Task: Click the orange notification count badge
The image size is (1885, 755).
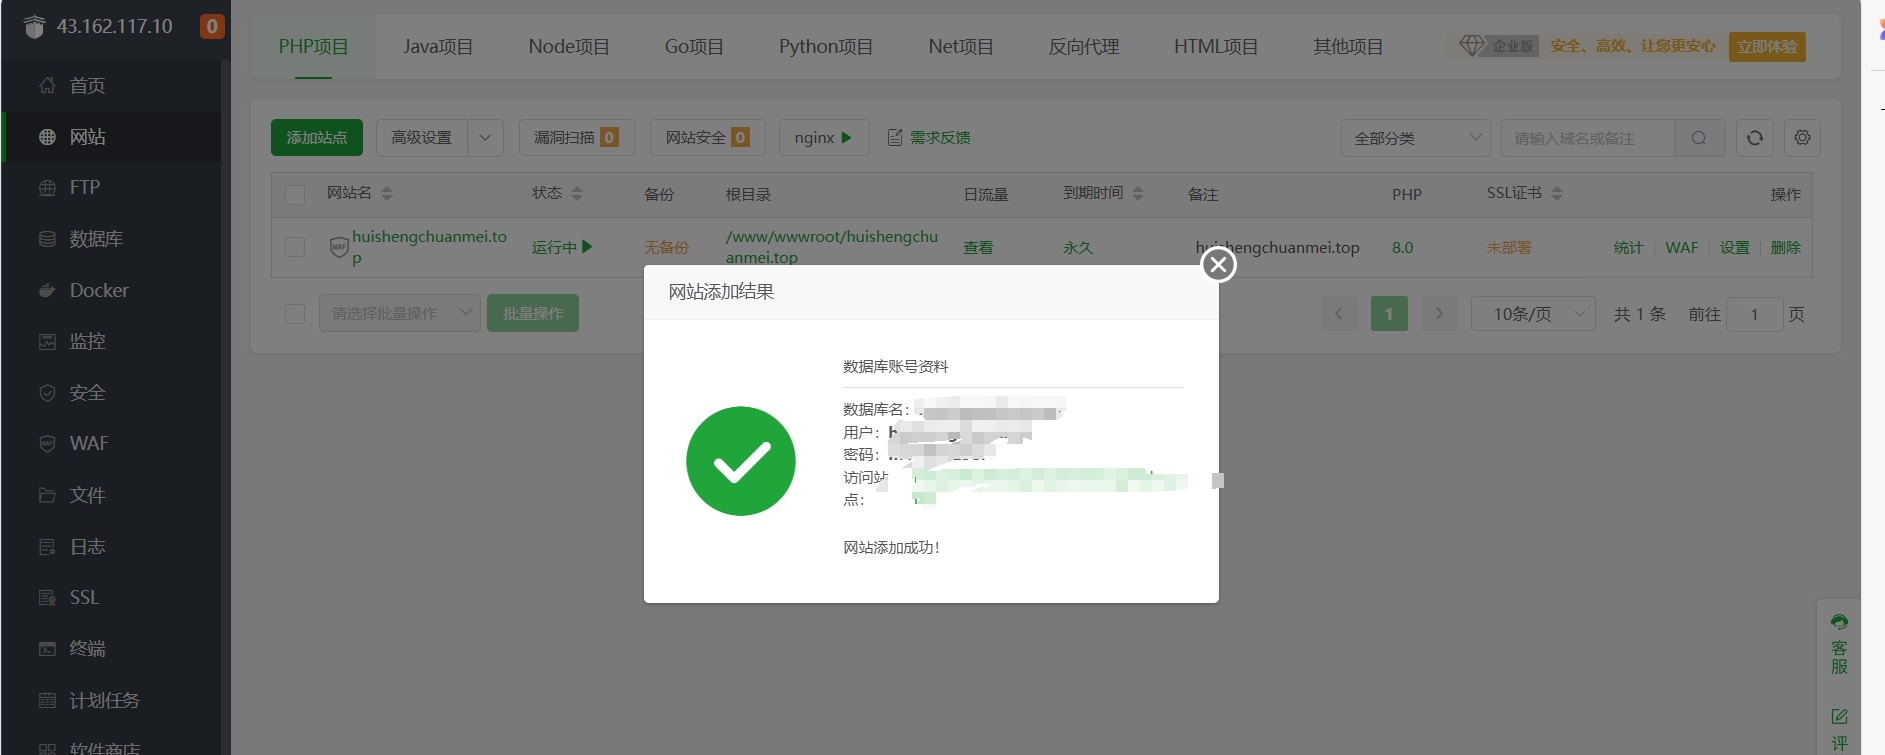Action: (212, 27)
